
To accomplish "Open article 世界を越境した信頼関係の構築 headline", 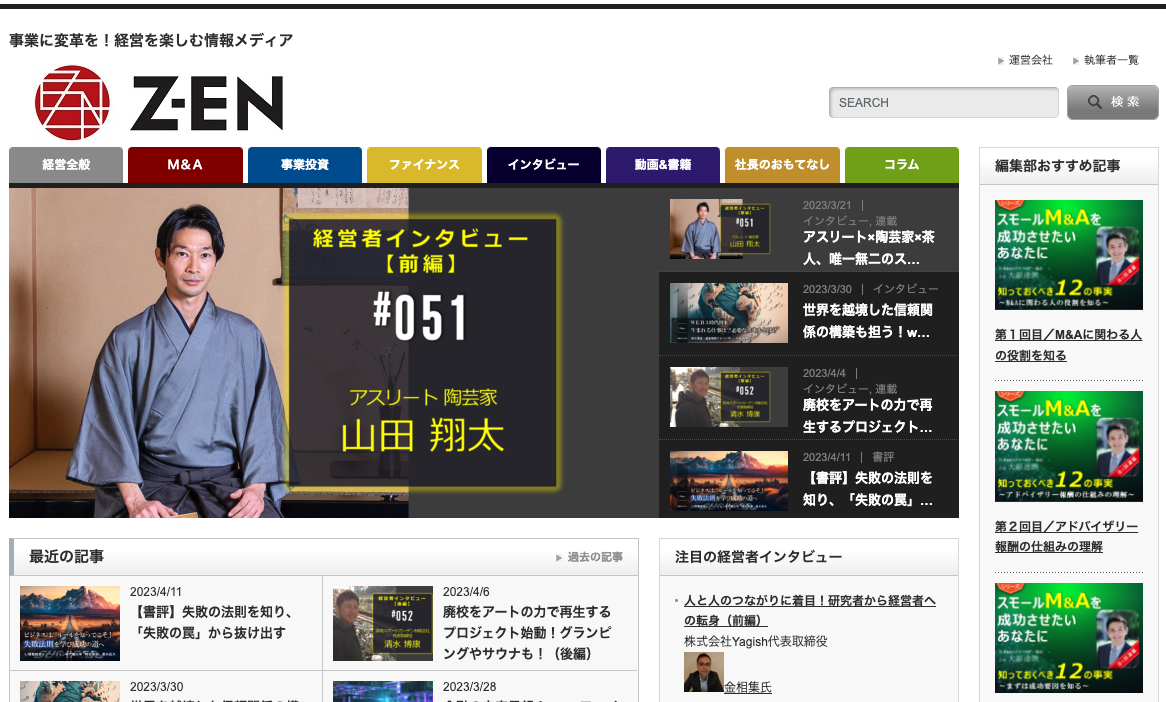I will (867, 321).
